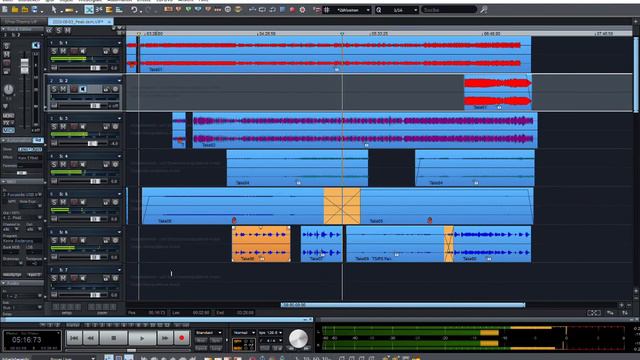Click the toolbar search input field
This screenshot has height=360, width=640.
coord(449,10)
